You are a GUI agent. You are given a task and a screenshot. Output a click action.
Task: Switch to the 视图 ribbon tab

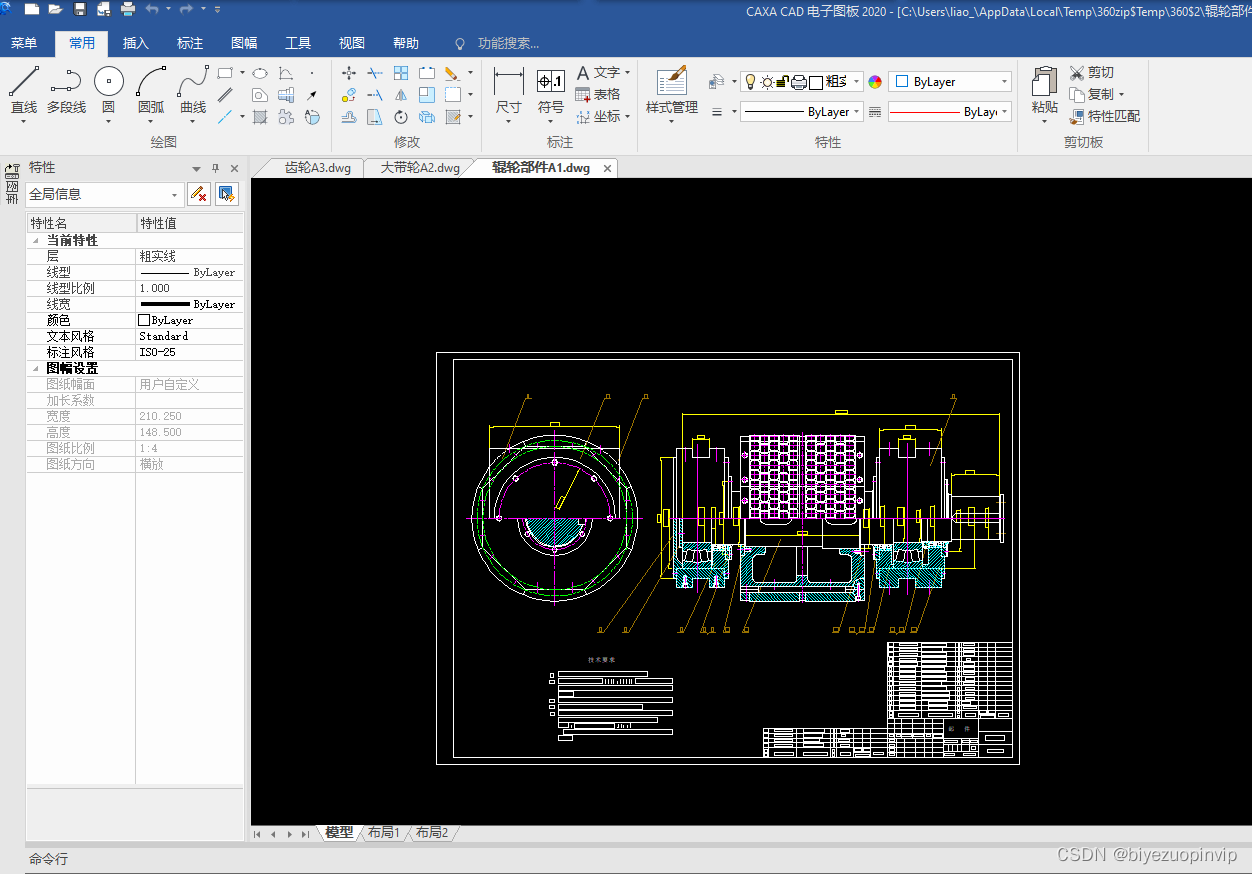352,43
